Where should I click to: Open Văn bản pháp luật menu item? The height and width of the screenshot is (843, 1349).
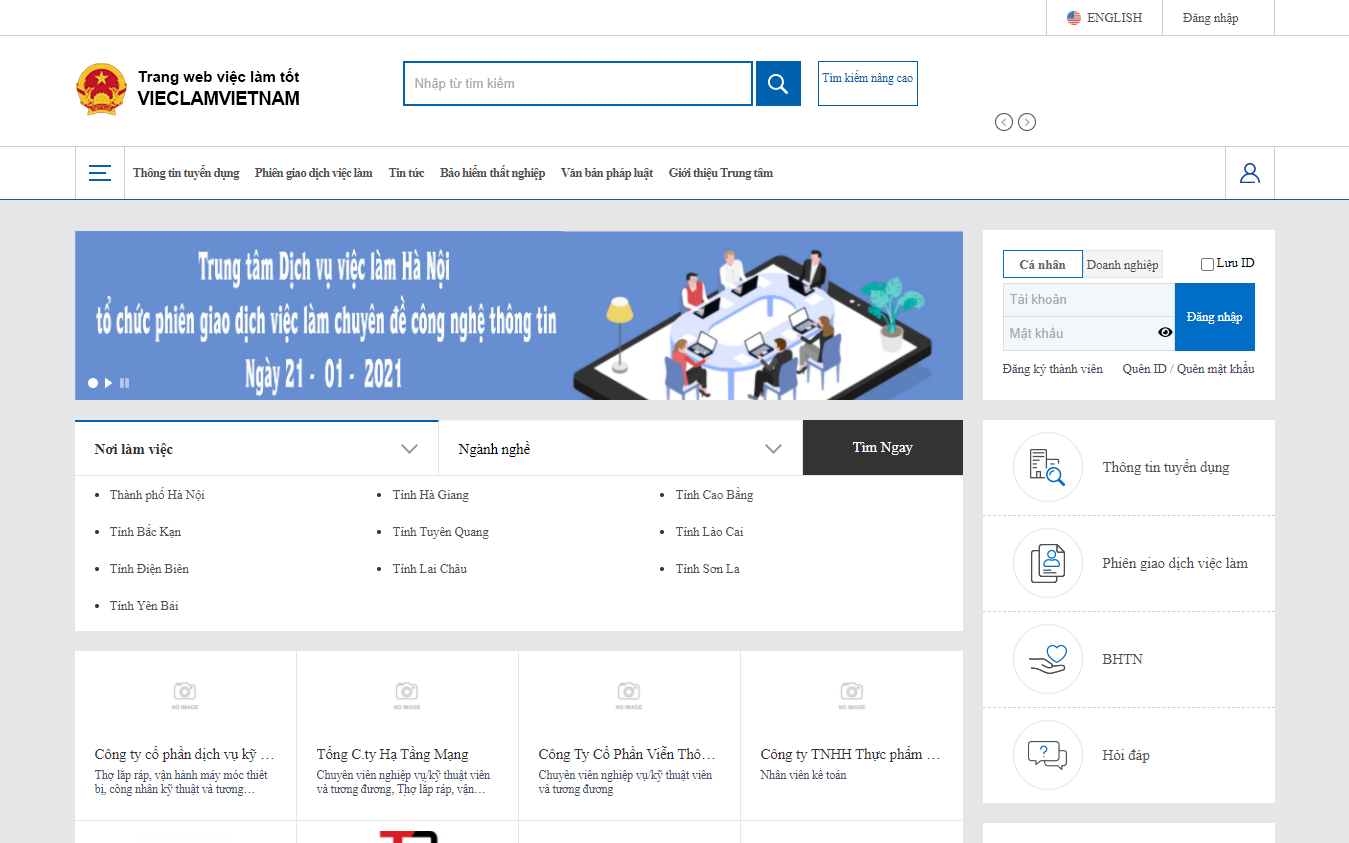click(x=607, y=173)
